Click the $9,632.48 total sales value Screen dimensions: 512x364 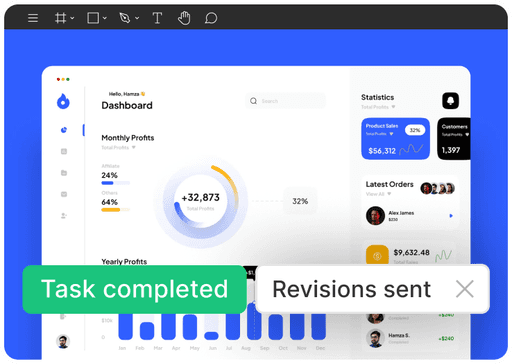[x=411, y=252]
